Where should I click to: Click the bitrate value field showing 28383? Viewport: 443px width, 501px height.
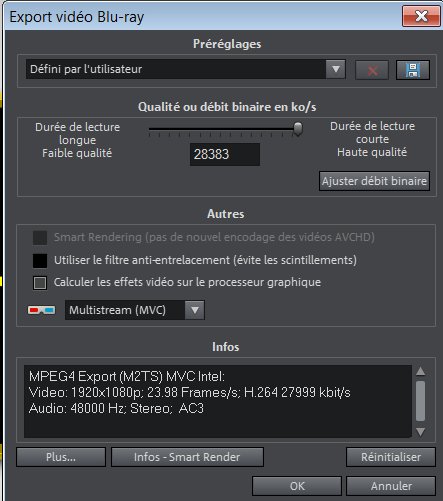coord(225,154)
